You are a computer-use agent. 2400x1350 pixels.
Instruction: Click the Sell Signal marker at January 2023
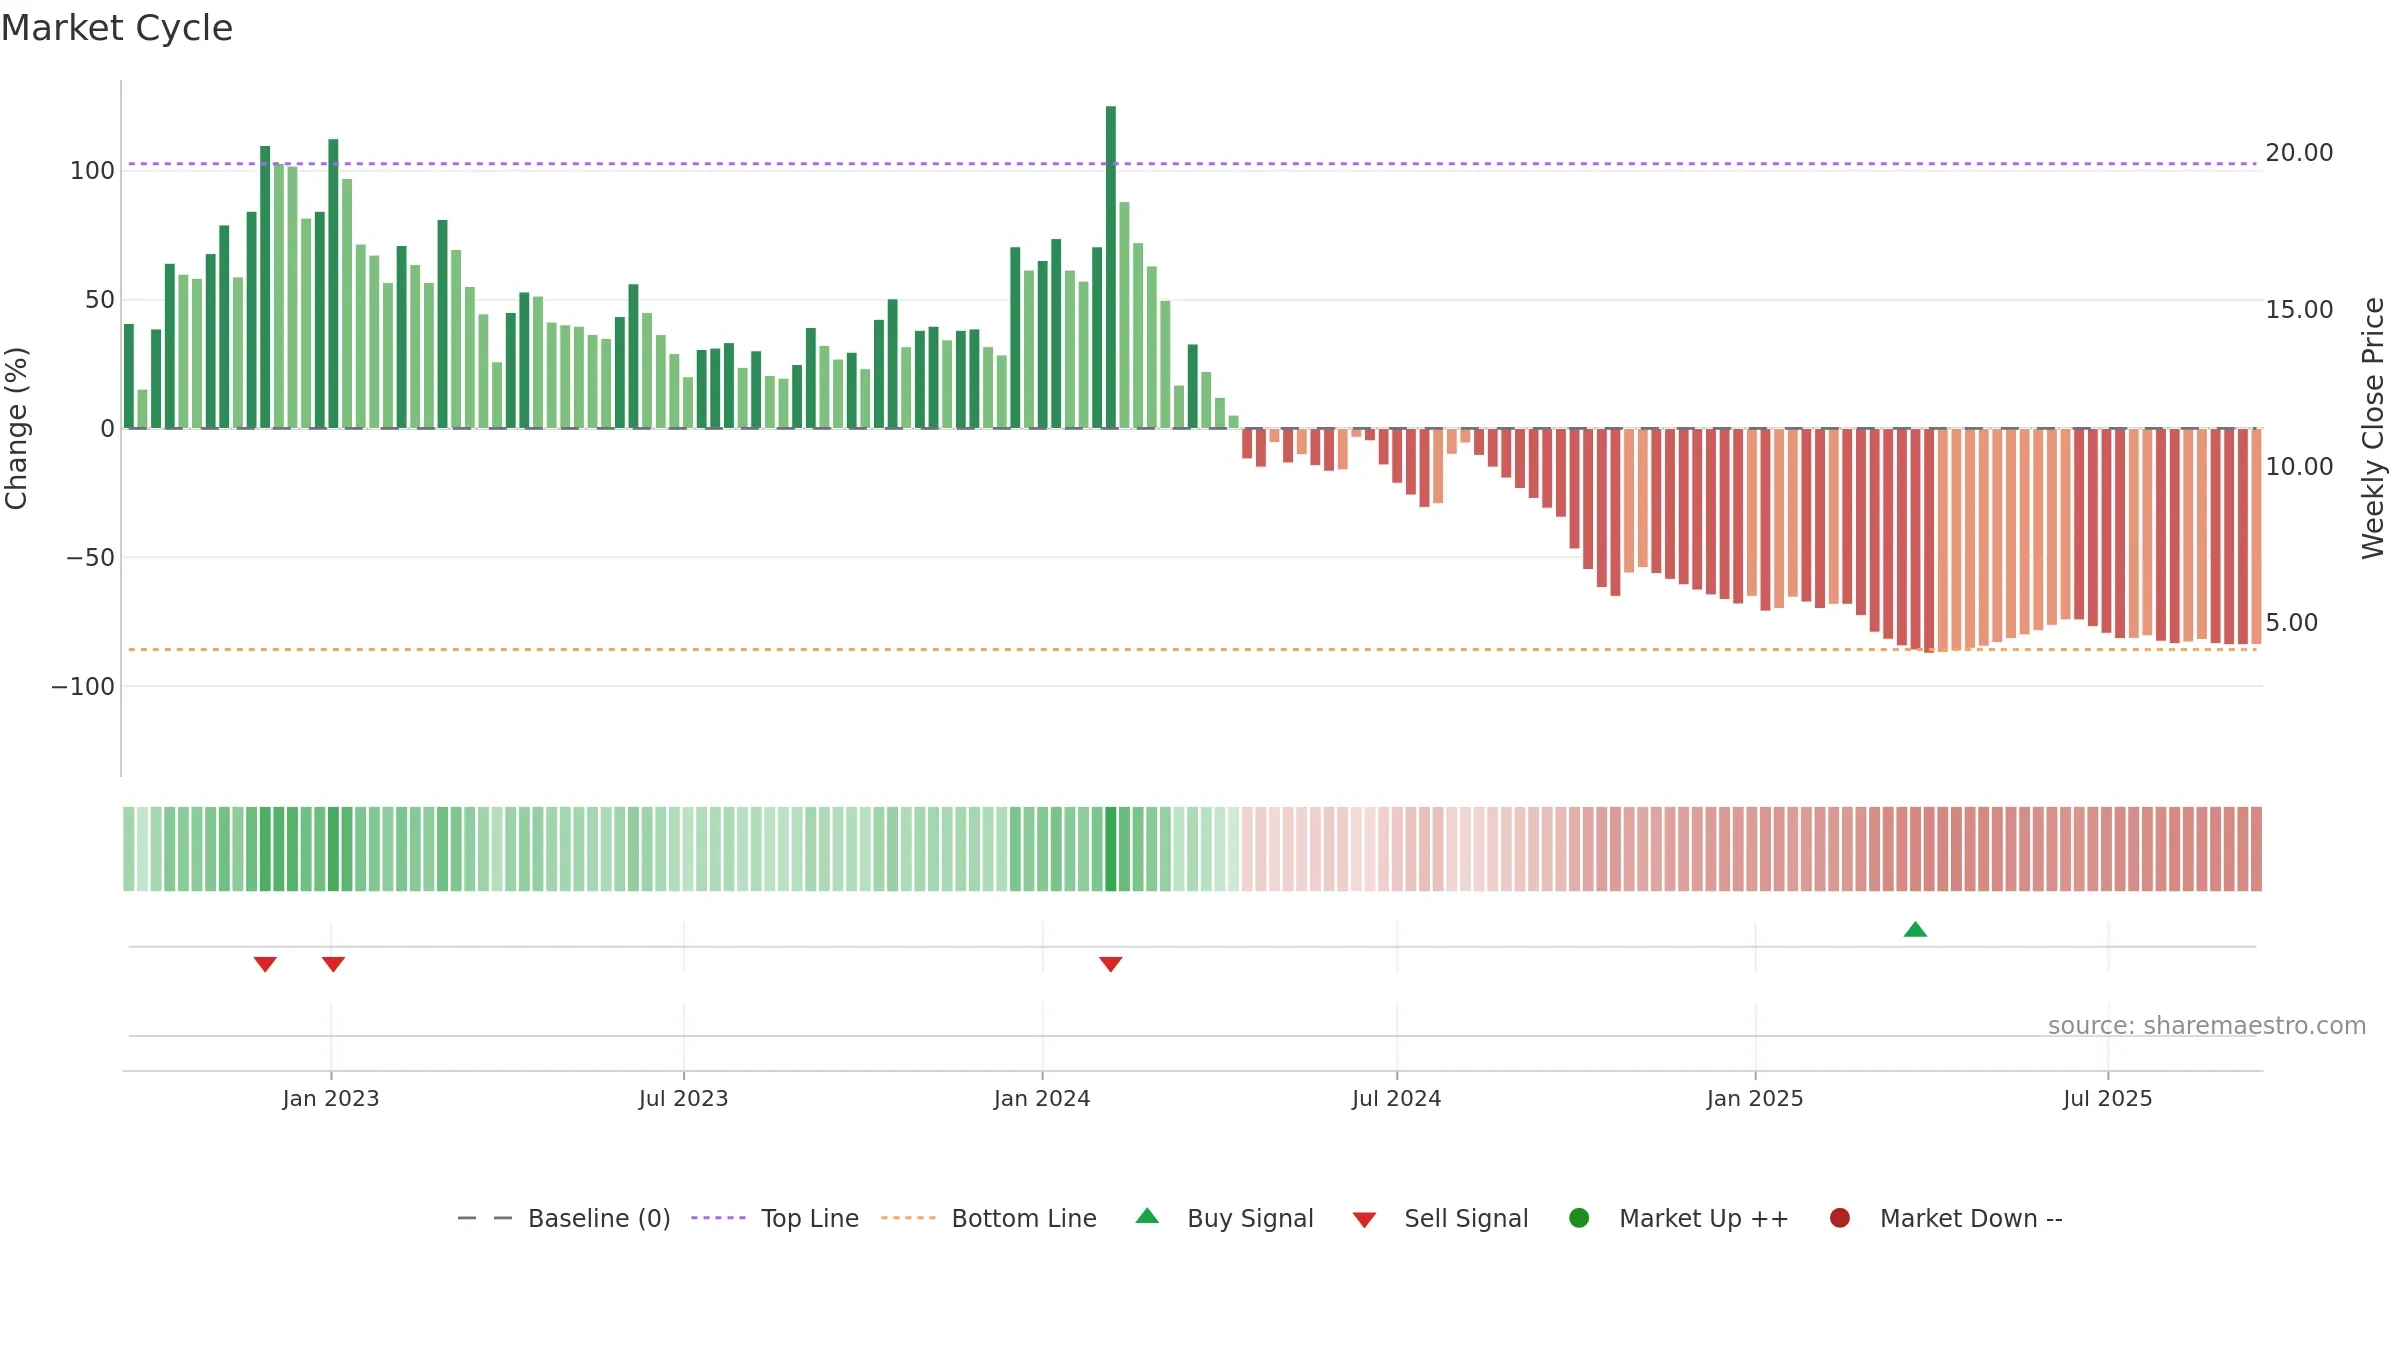coord(333,964)
